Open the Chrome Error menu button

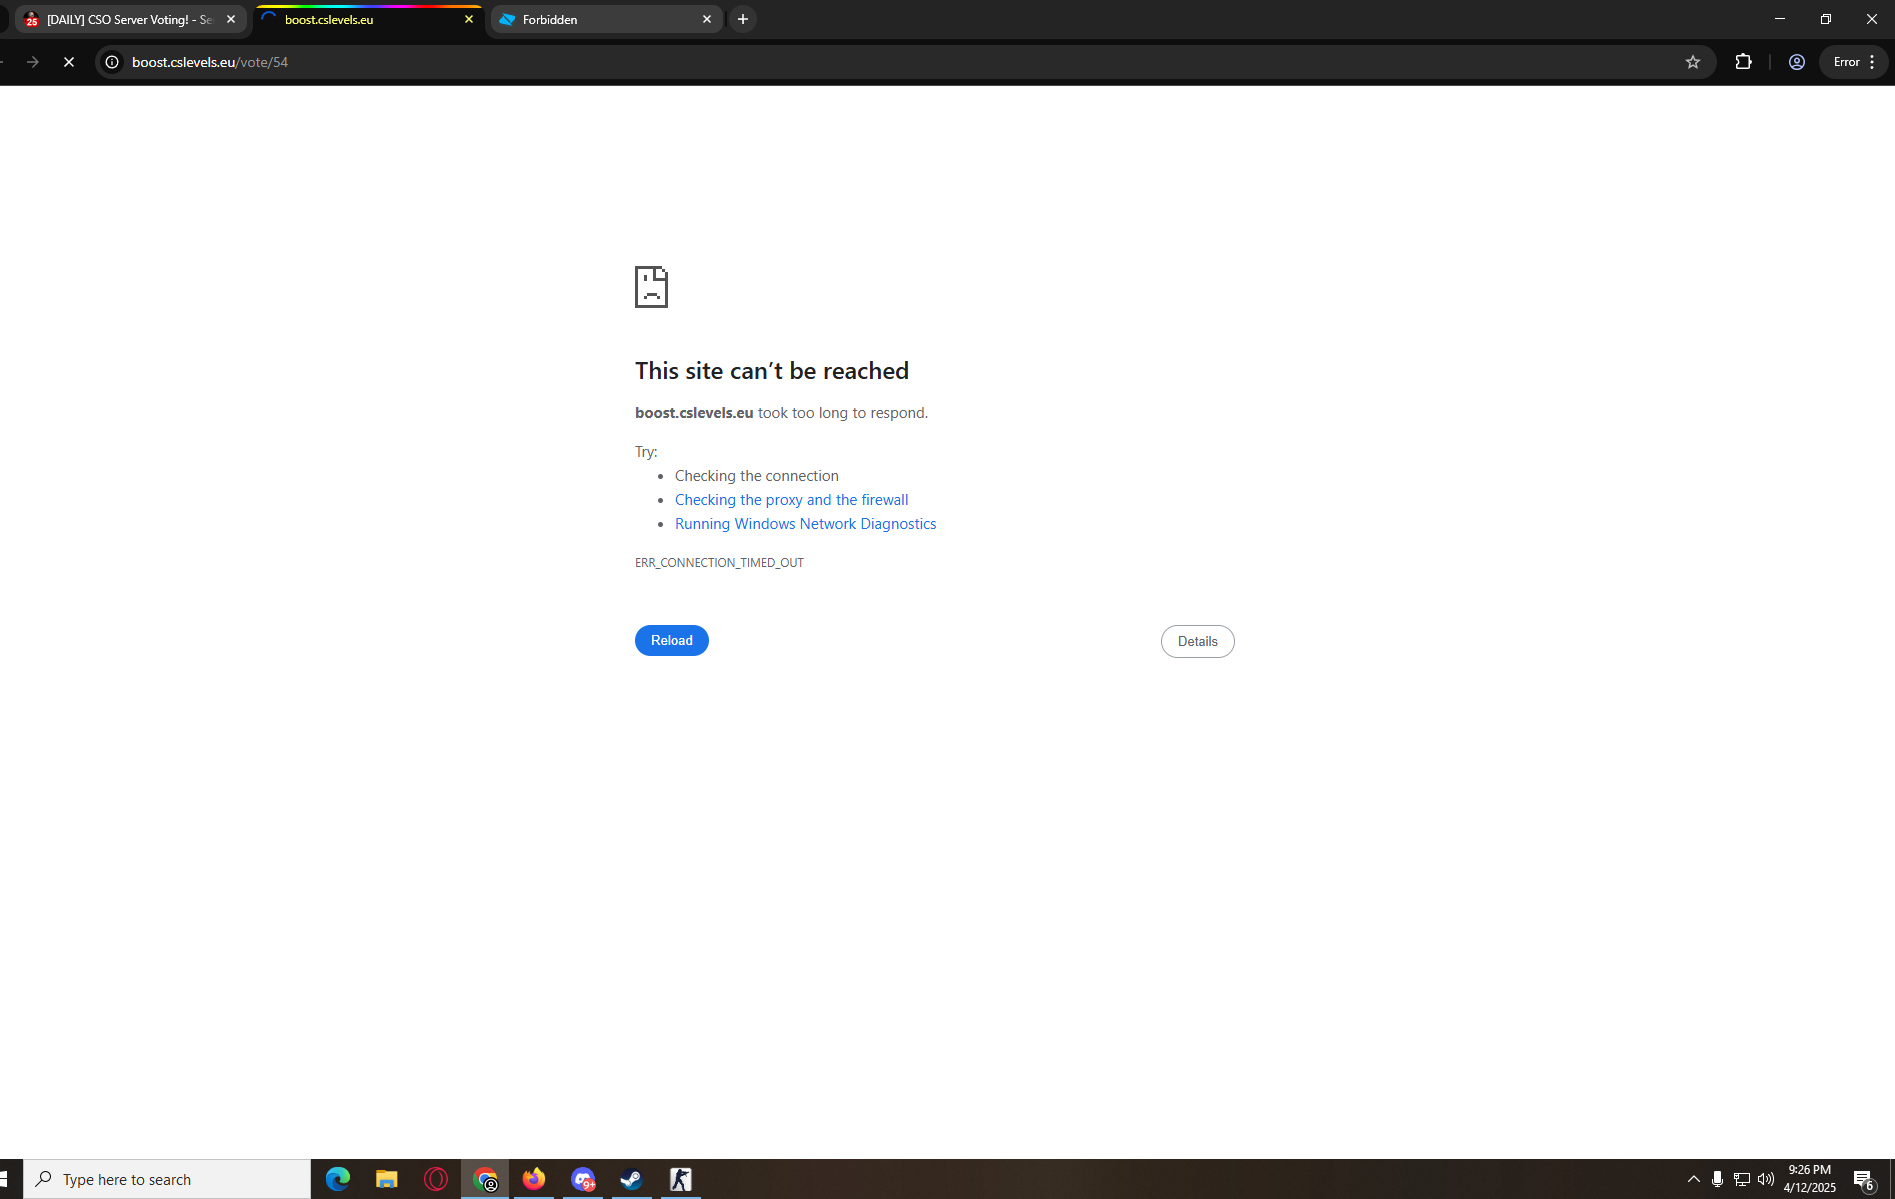(1853, 62)
